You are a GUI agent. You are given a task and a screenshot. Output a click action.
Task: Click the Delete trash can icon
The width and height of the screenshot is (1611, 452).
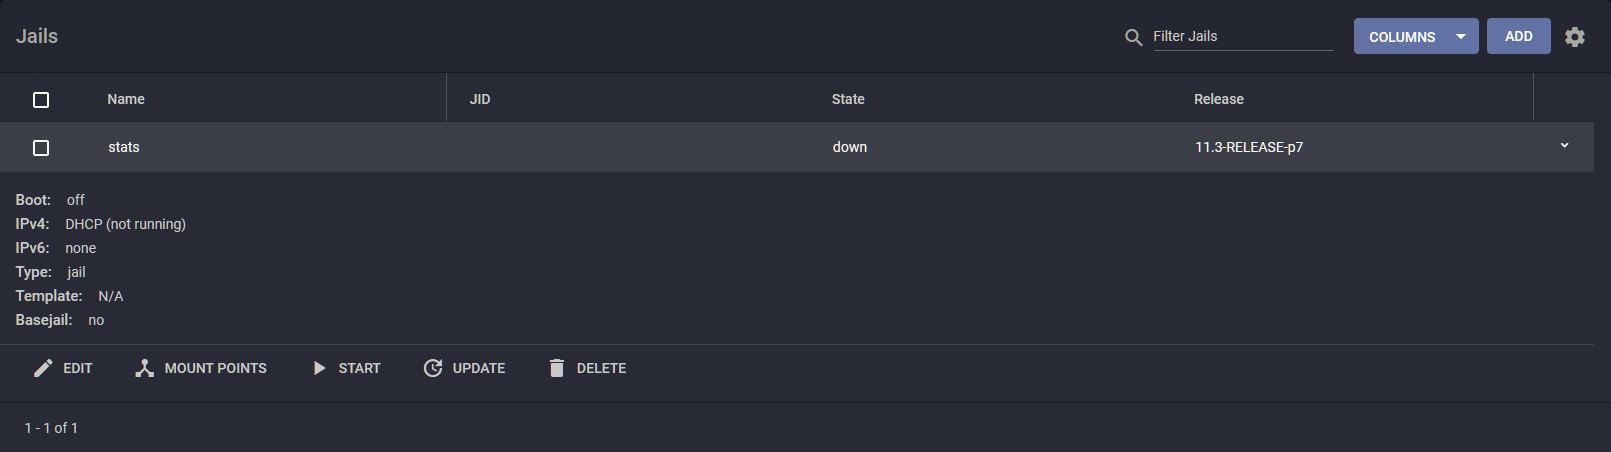557,368
